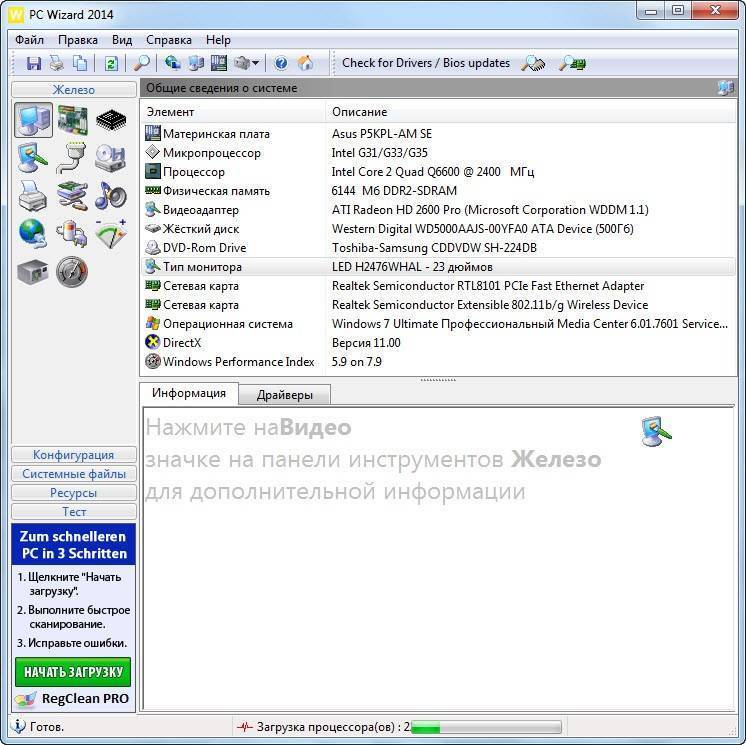Click the Home house toolbar icon

click(x=305, y=63)
